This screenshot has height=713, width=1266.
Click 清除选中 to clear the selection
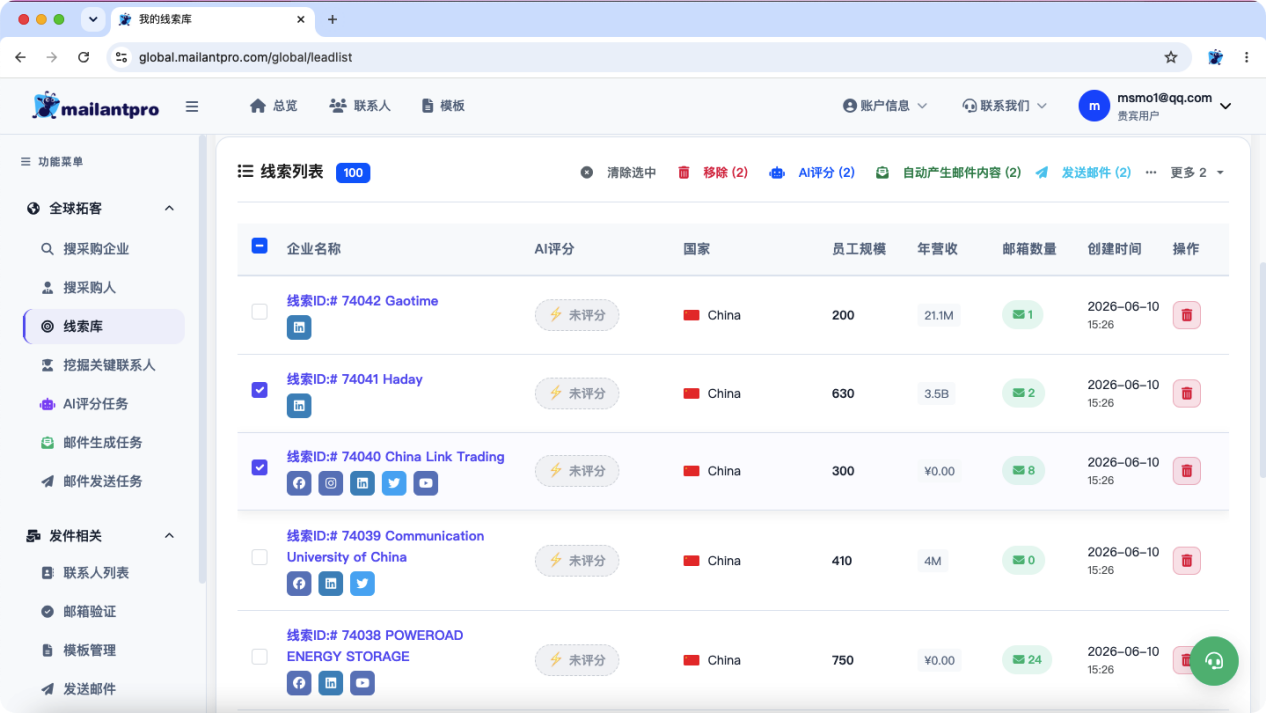tap(618, 173)
